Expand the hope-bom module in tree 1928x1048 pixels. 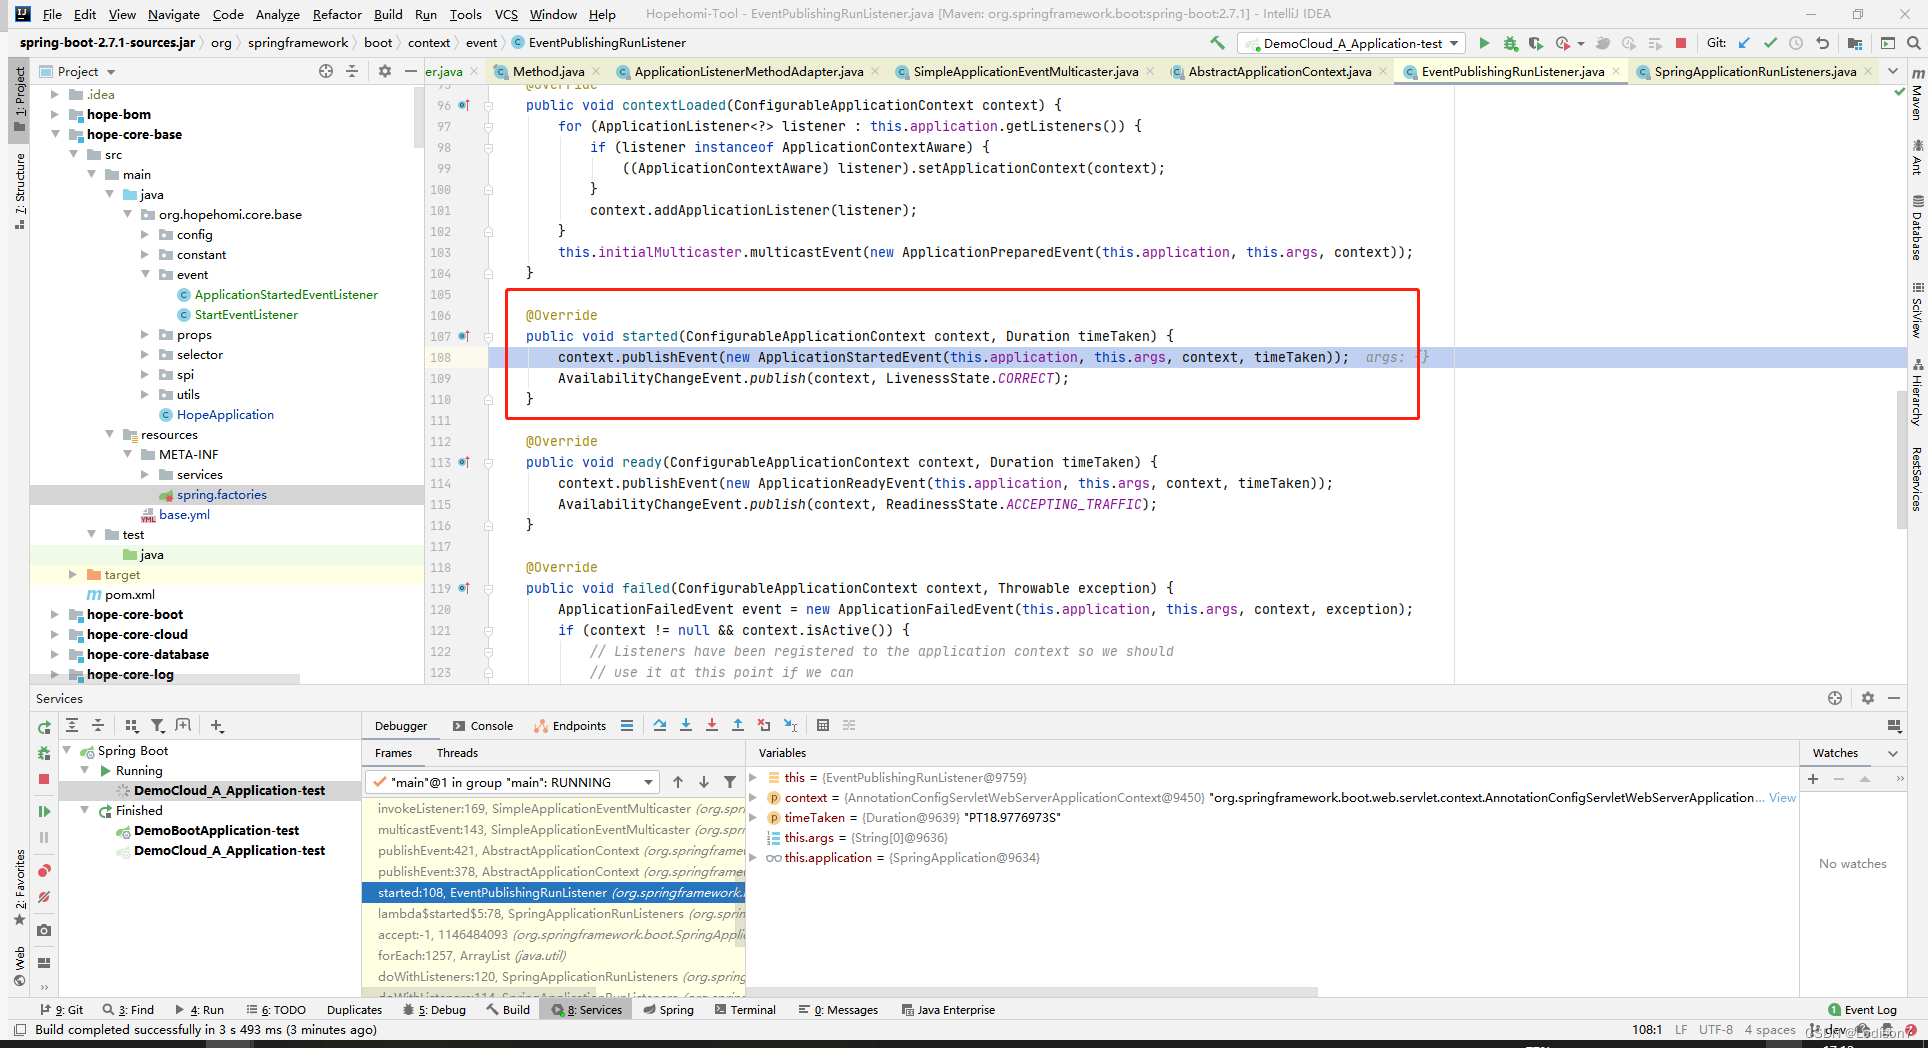coord(55,114)
